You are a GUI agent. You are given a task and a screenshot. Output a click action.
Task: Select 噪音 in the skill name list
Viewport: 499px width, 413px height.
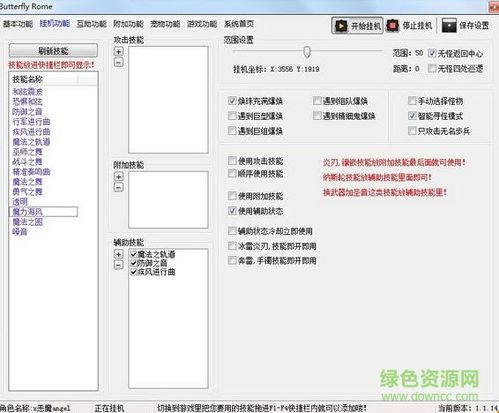pos(20,232)
